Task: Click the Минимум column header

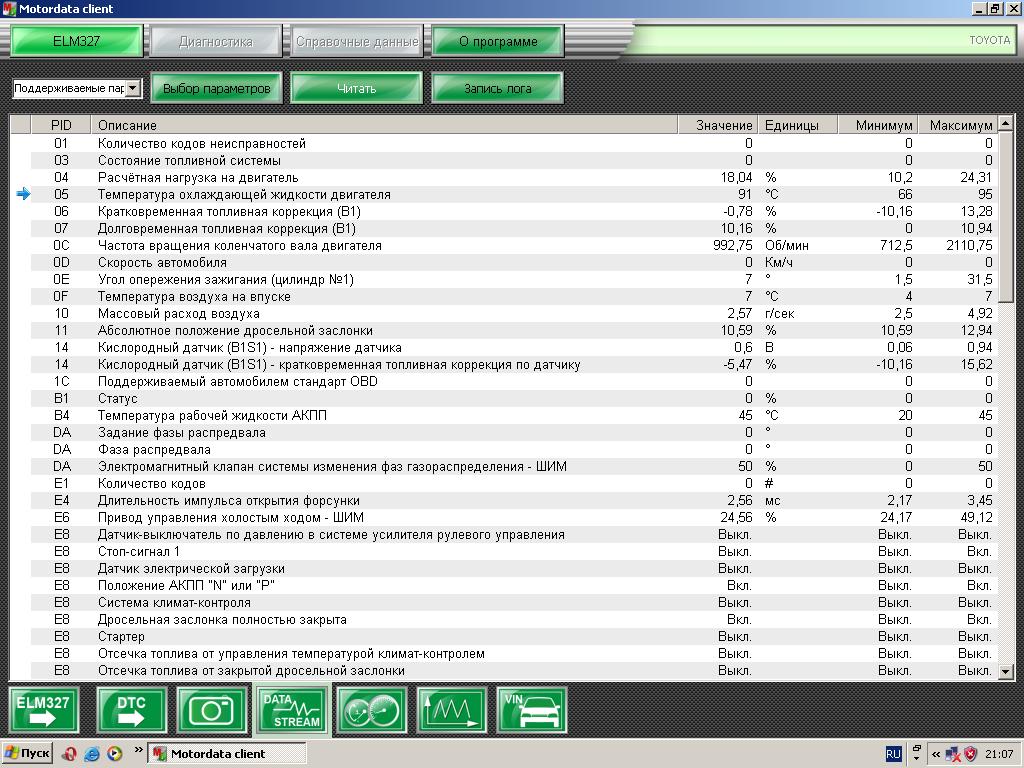Action: pos(878,125)
